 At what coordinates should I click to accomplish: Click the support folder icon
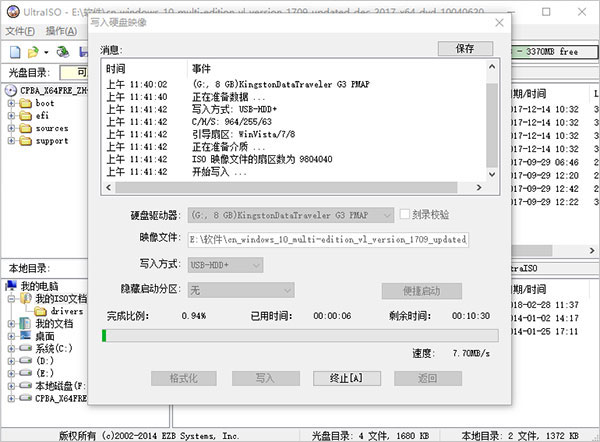coord(26,141)
